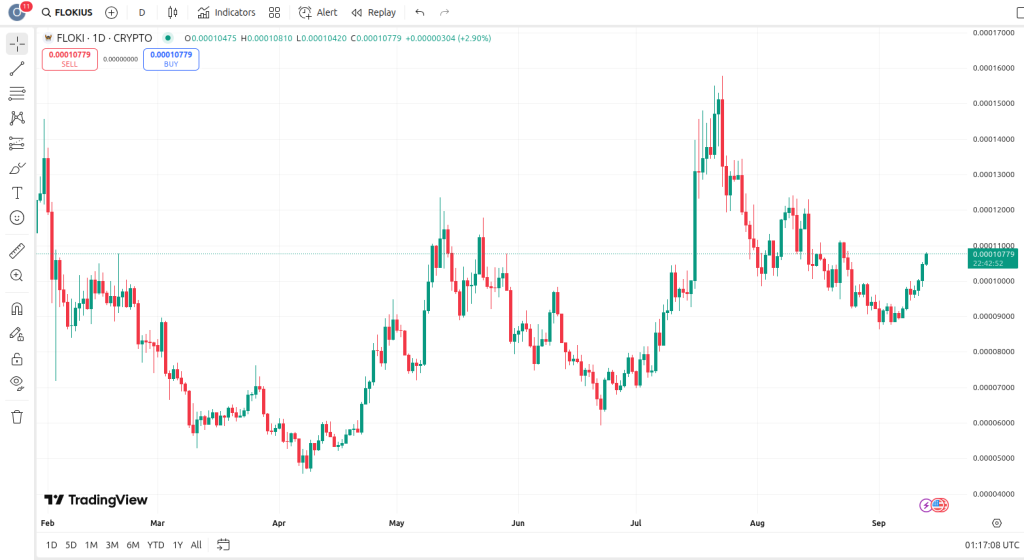Click the Sep label on time axis
Screen dimensions: 1024x560
coord(878,523)
